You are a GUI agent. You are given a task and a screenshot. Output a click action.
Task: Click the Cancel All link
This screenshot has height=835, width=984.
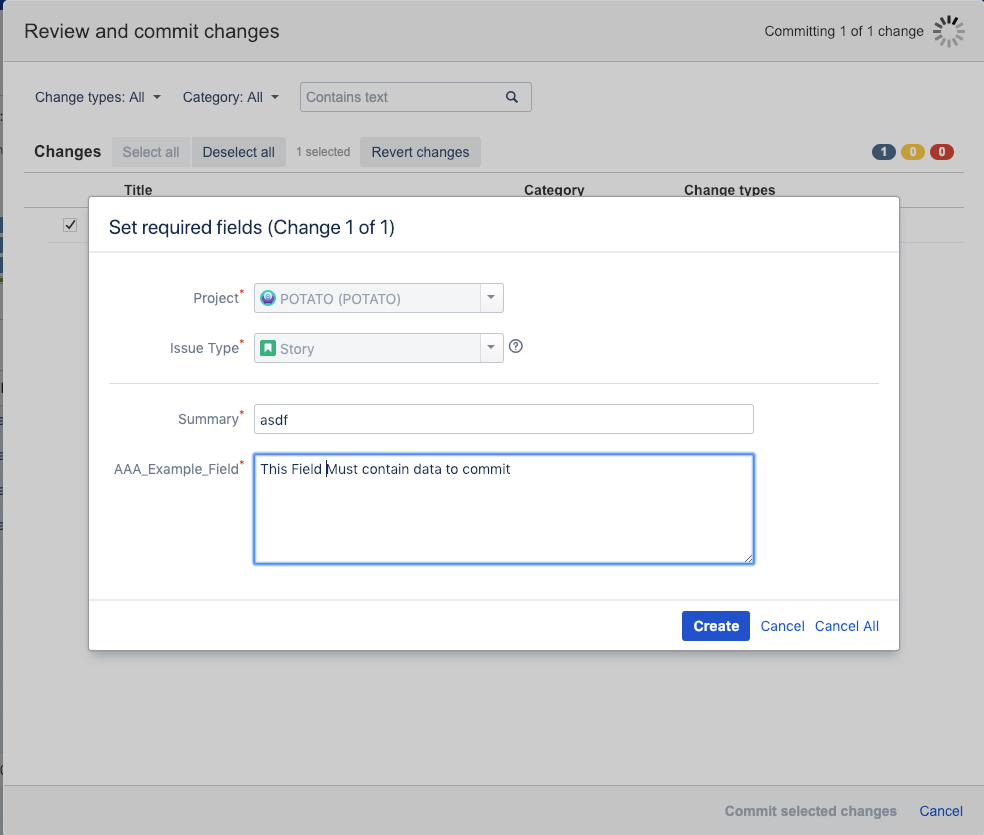[x=847, y=626]
